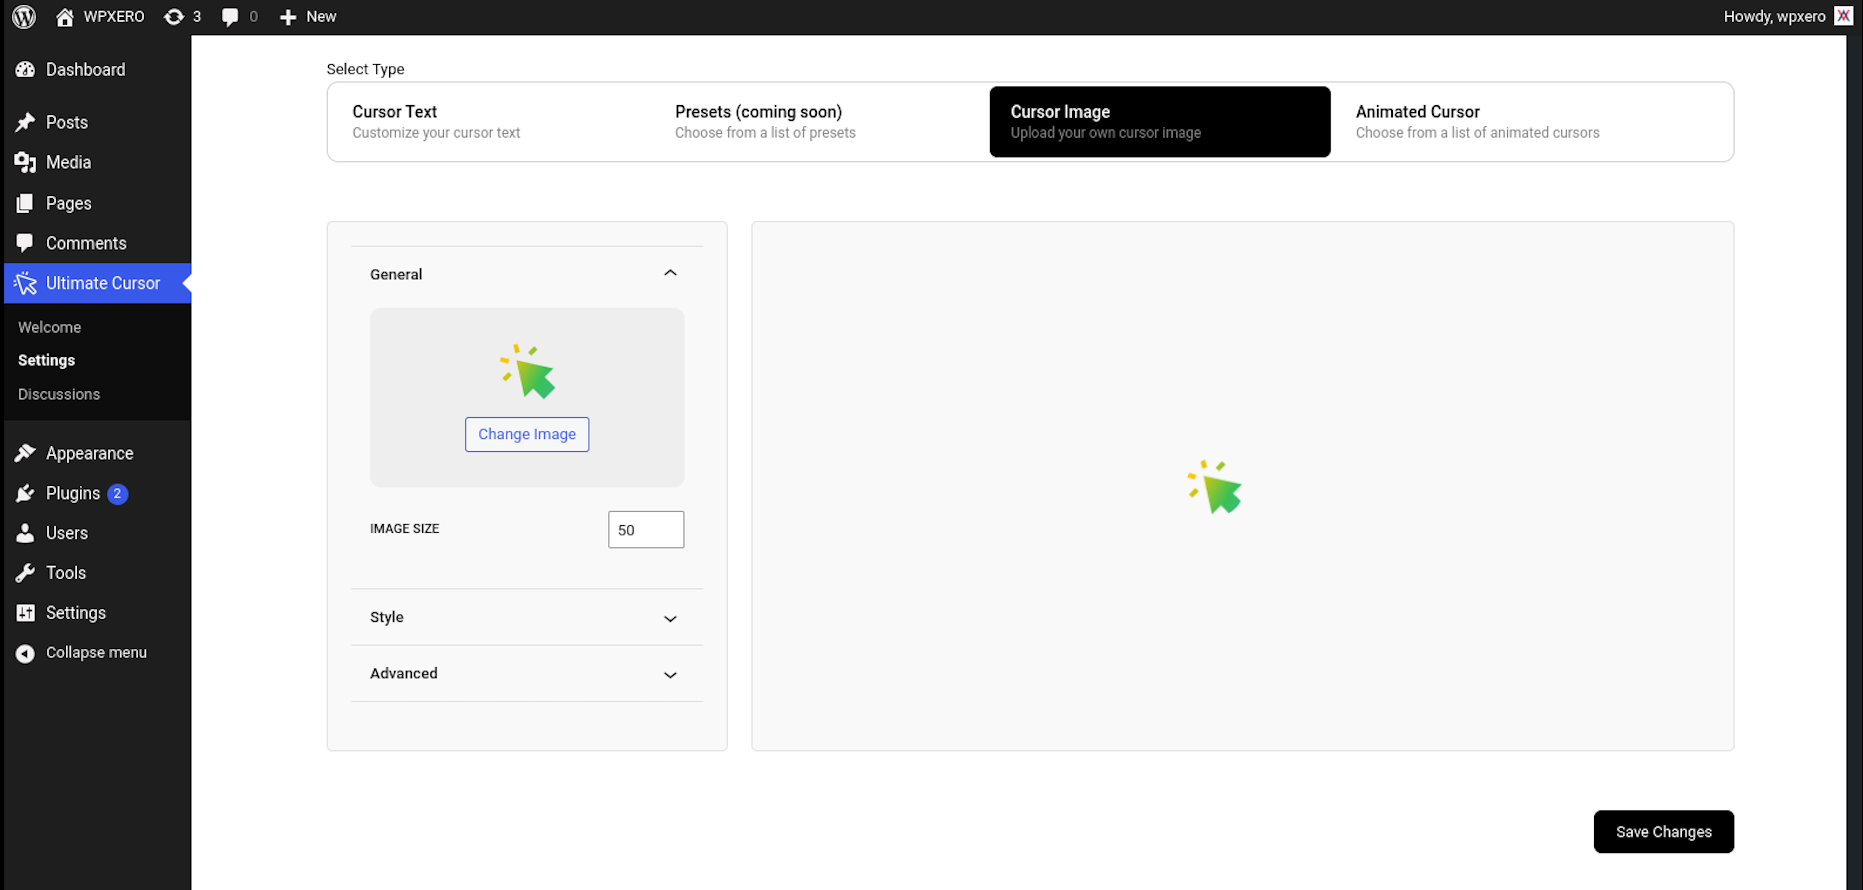Open the Users menu label
Viewport: 1863px width, 890px height.
tap(67, 534)
